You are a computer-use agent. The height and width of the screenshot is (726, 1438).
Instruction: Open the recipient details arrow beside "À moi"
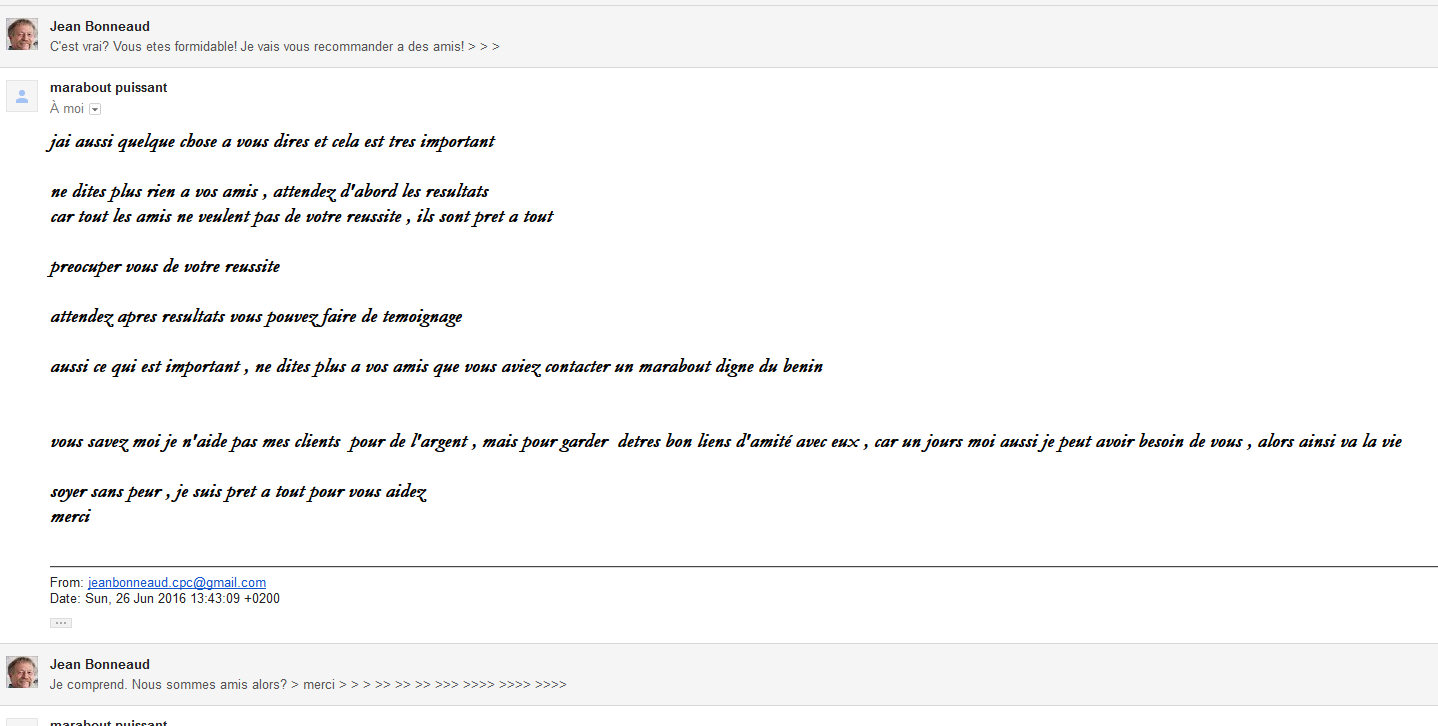coord(95,109)
